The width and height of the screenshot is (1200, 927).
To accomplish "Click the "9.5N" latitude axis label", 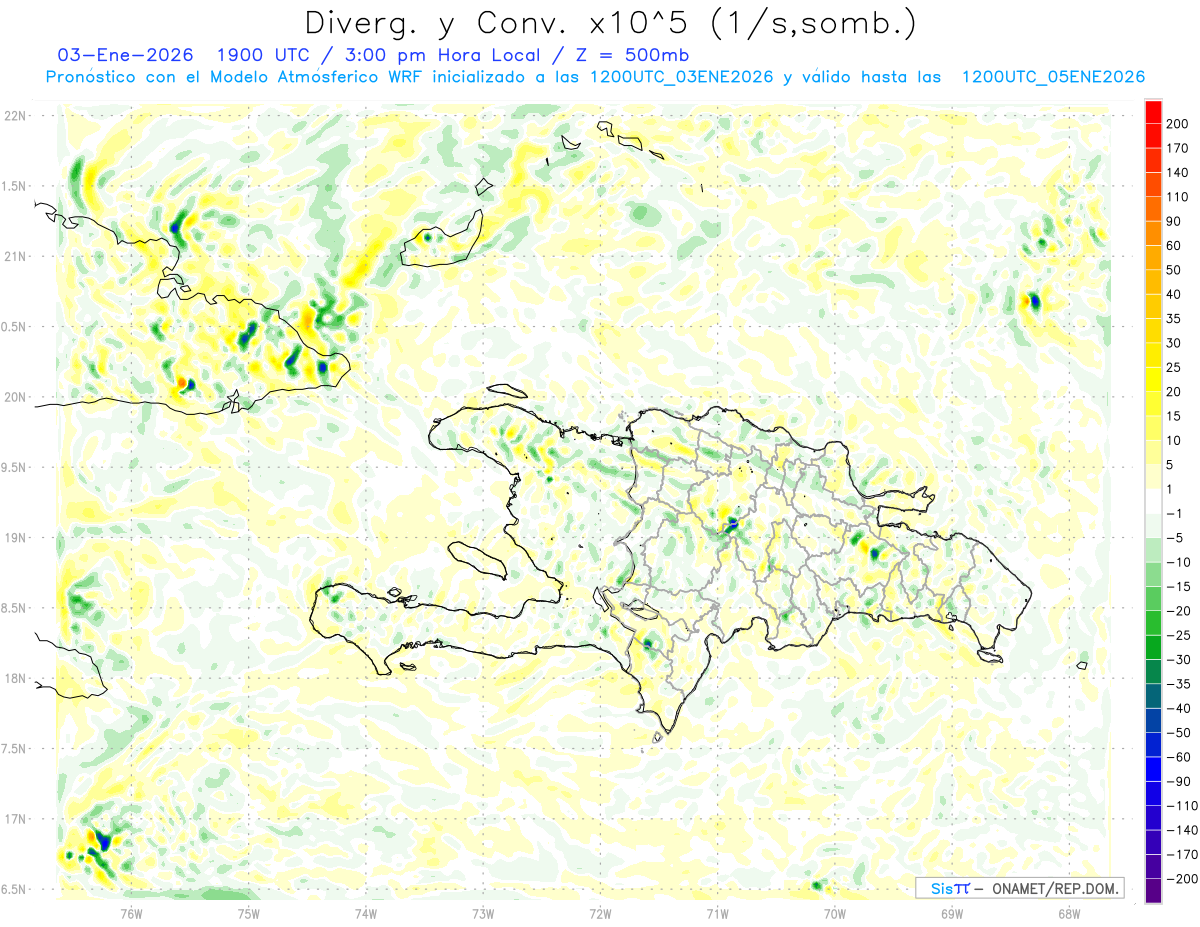I will coord(14,467).
